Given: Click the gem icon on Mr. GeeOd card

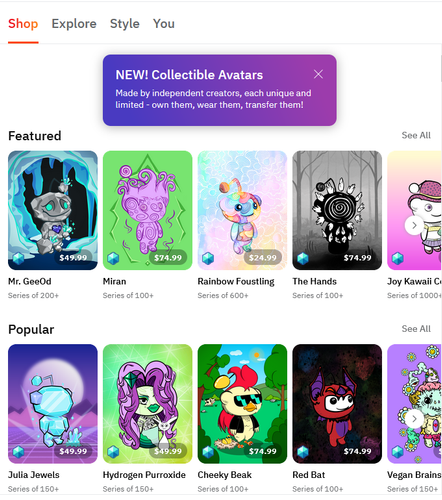Looking at the screenshot, I should tap(18, 258).
